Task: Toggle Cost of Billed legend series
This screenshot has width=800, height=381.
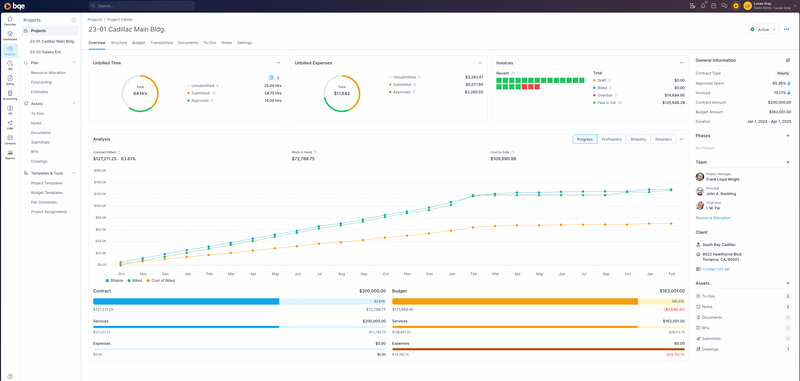Action: [x=160, y=281]
